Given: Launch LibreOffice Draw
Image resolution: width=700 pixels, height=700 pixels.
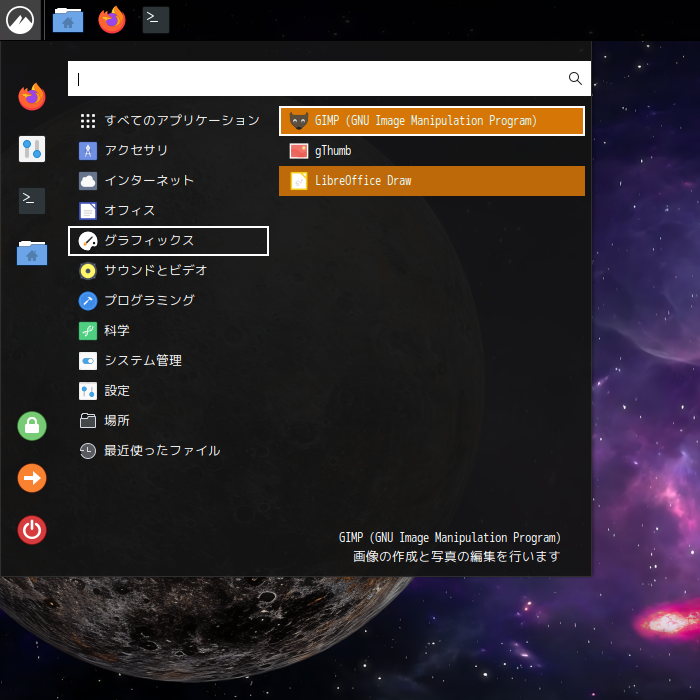Looking at the screenshot, I should (432, 181).
